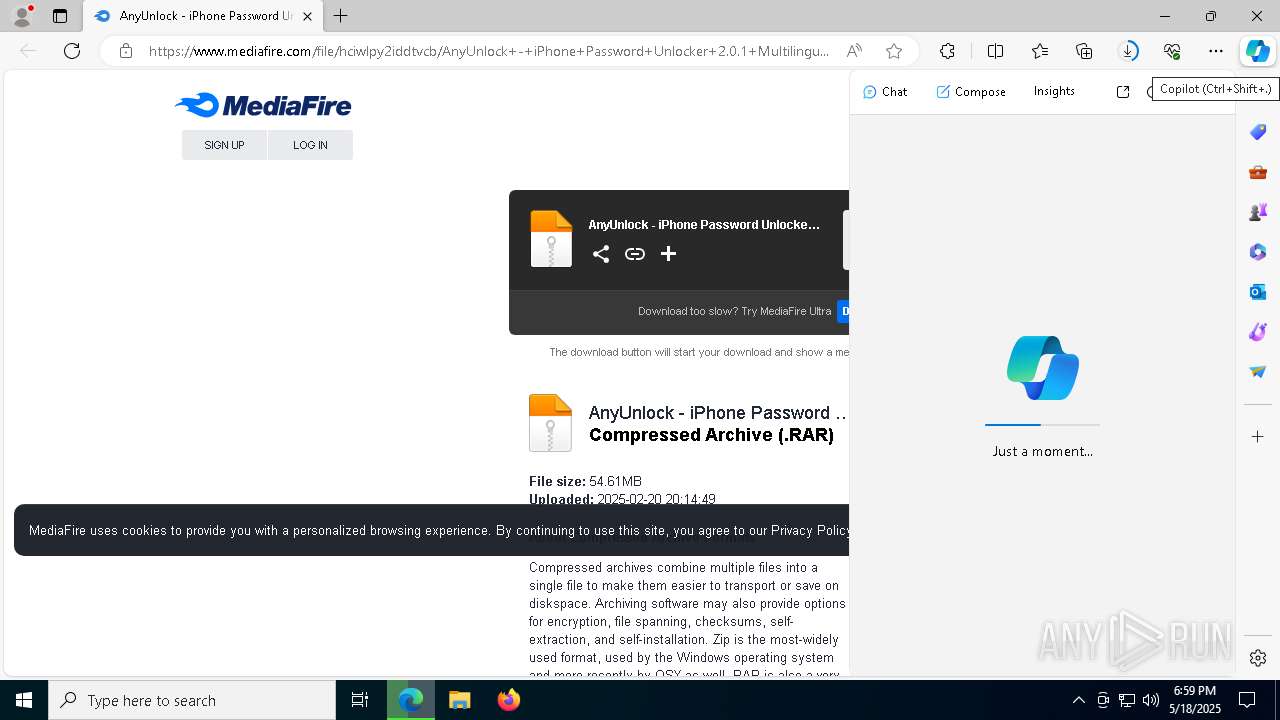
Task: Click the lower RAR archive file icon
Action: (550, 422)
